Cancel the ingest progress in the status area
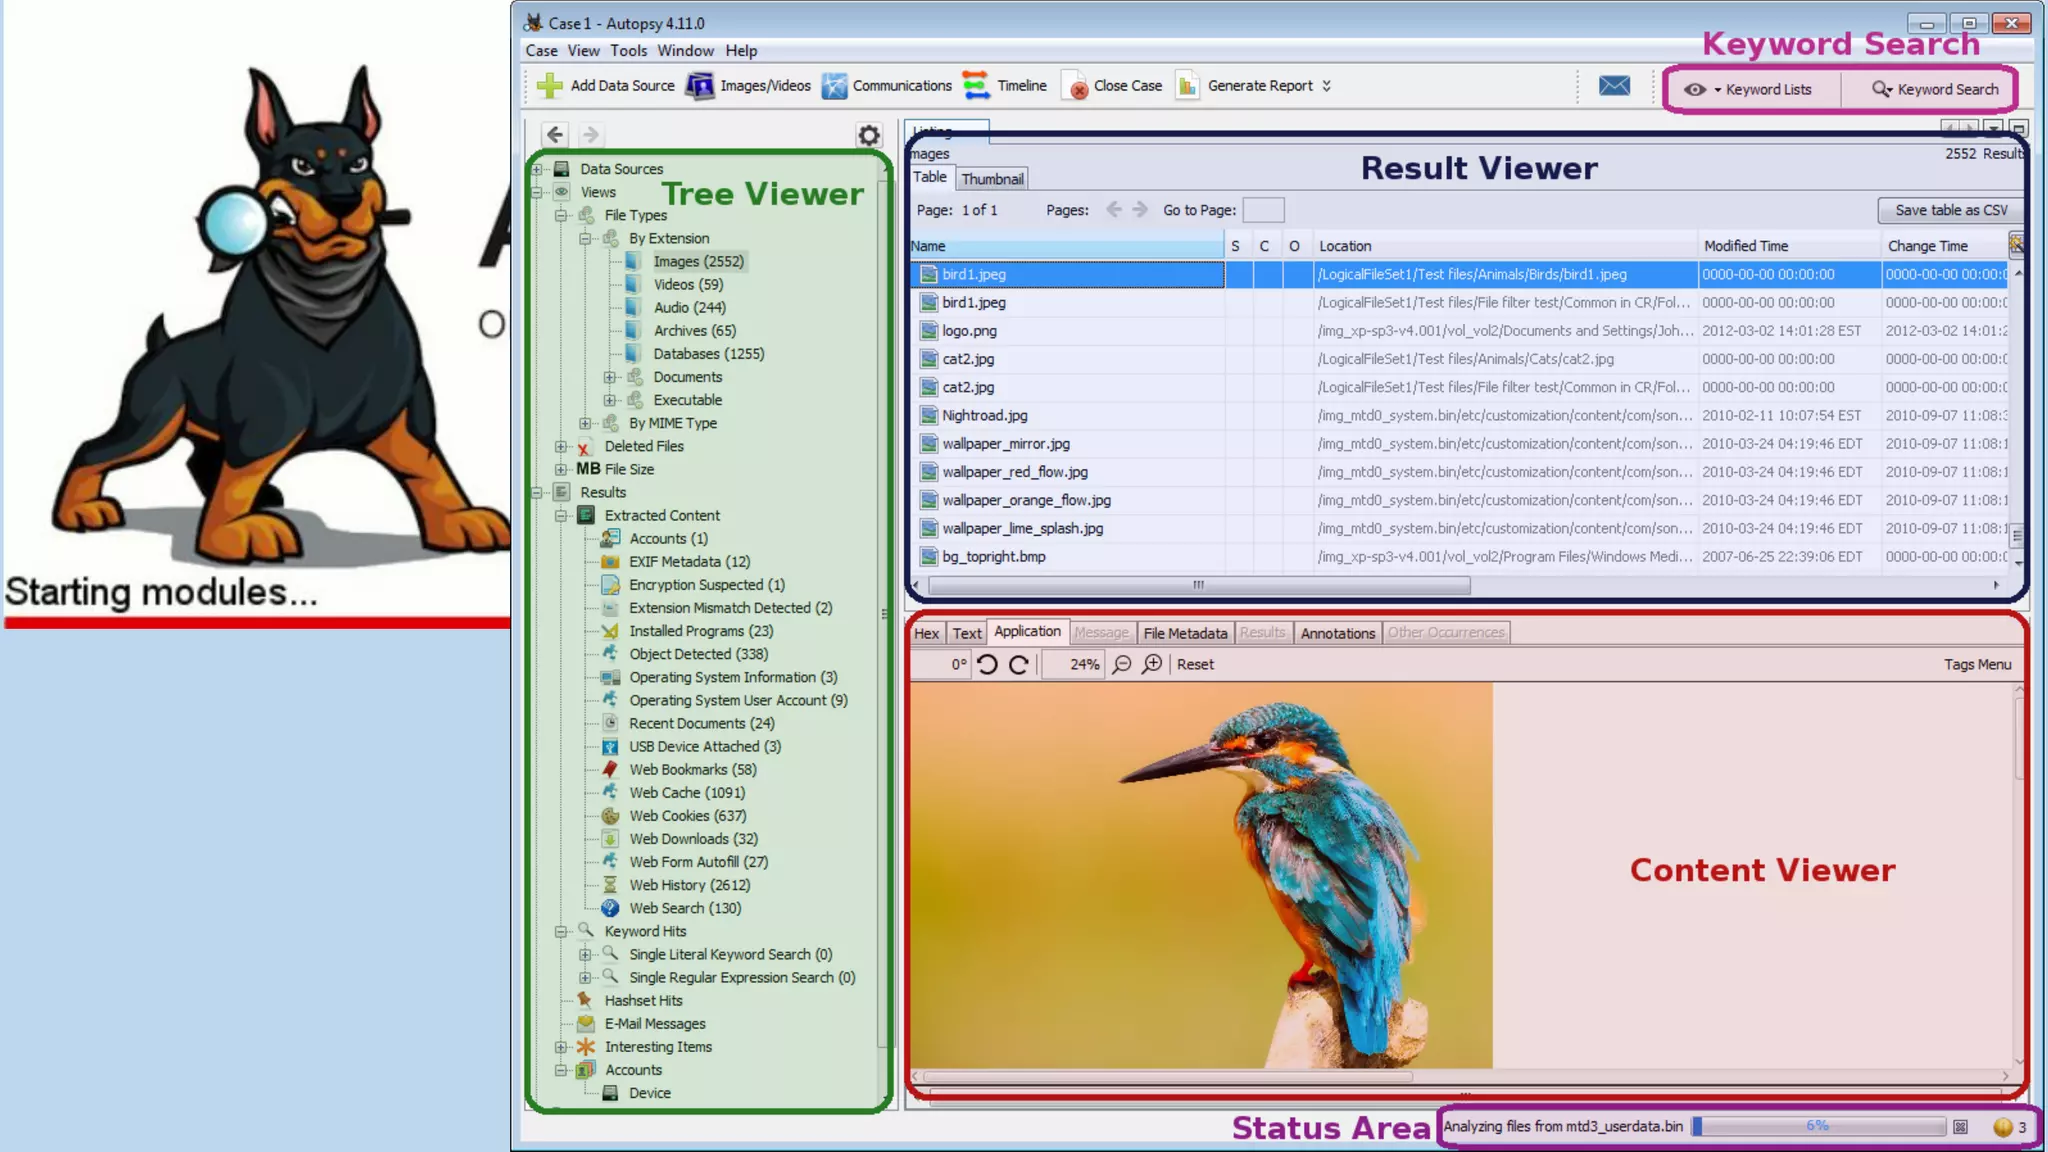This screenshot has height=1152, width=2048. (1961, 1127)
